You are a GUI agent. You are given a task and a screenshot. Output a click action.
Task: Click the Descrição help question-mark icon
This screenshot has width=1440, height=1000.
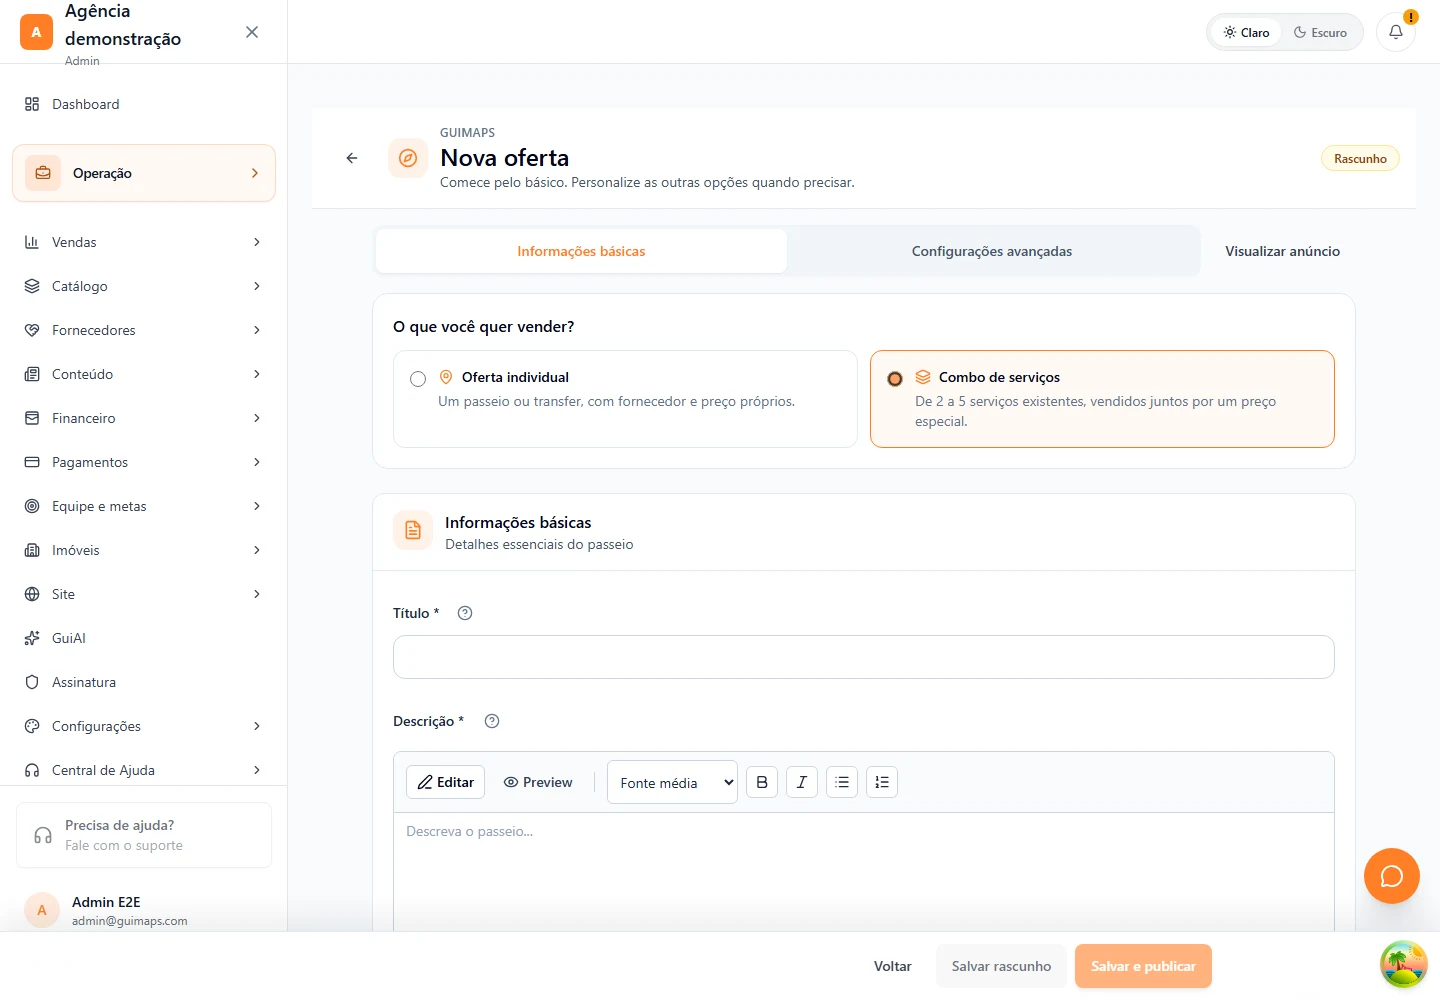click(492, 721)
